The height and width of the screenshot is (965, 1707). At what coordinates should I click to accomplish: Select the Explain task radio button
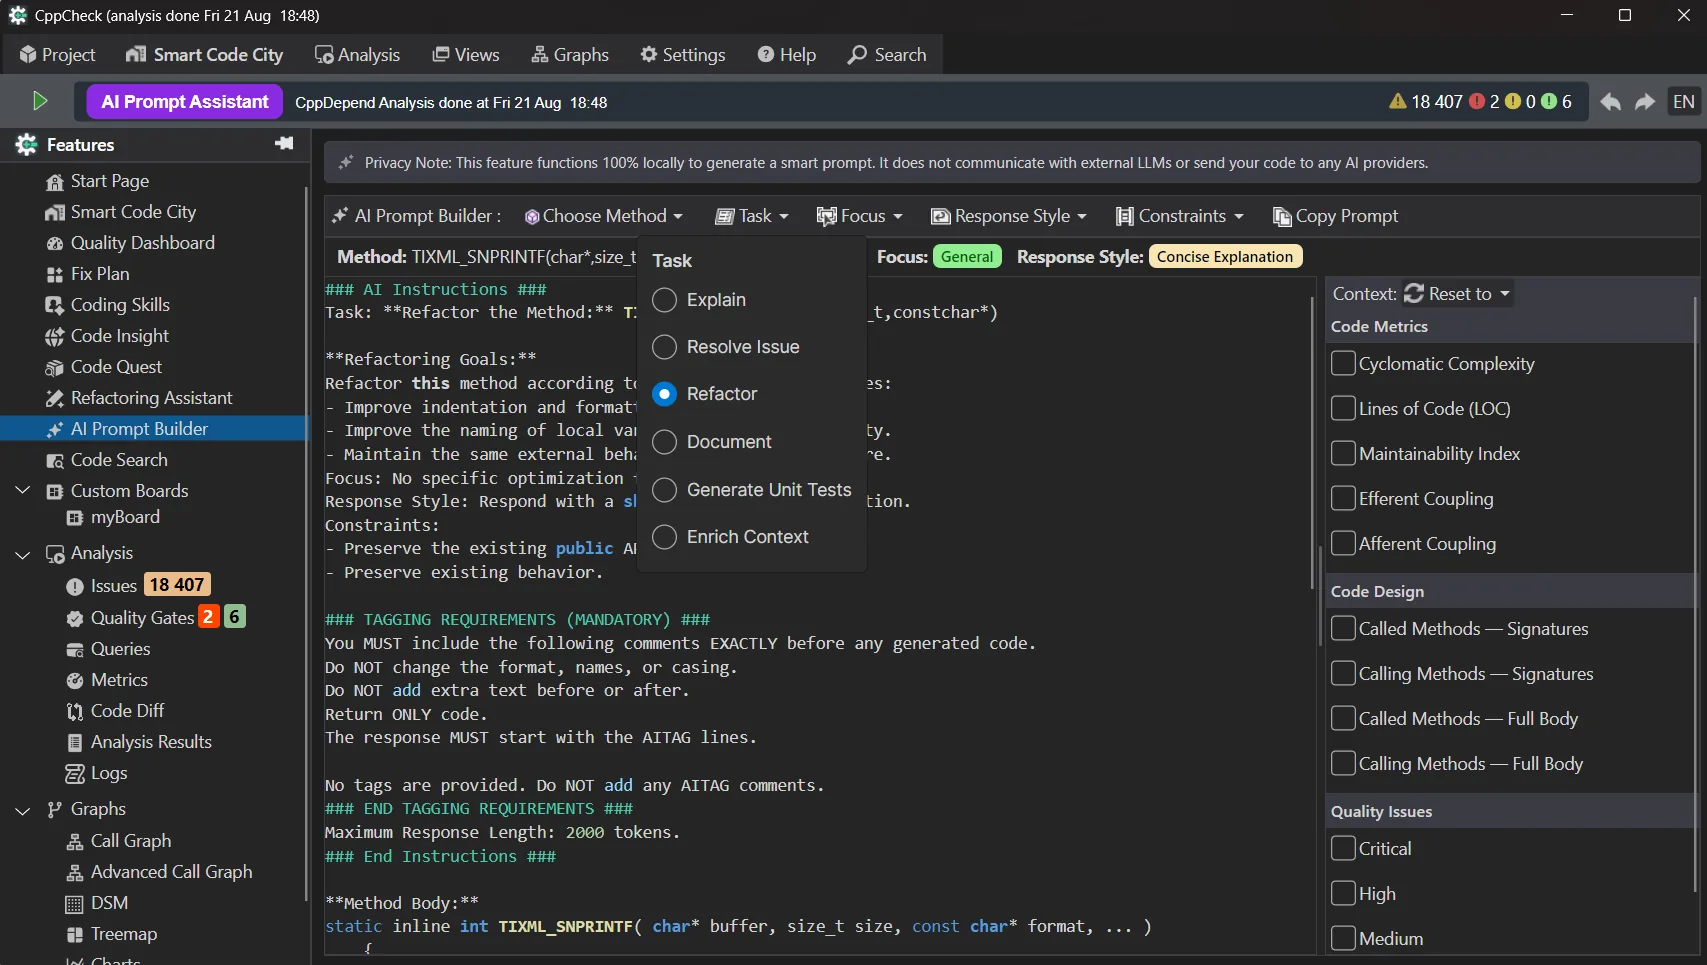pyautogui.click(x=664, y=300)
